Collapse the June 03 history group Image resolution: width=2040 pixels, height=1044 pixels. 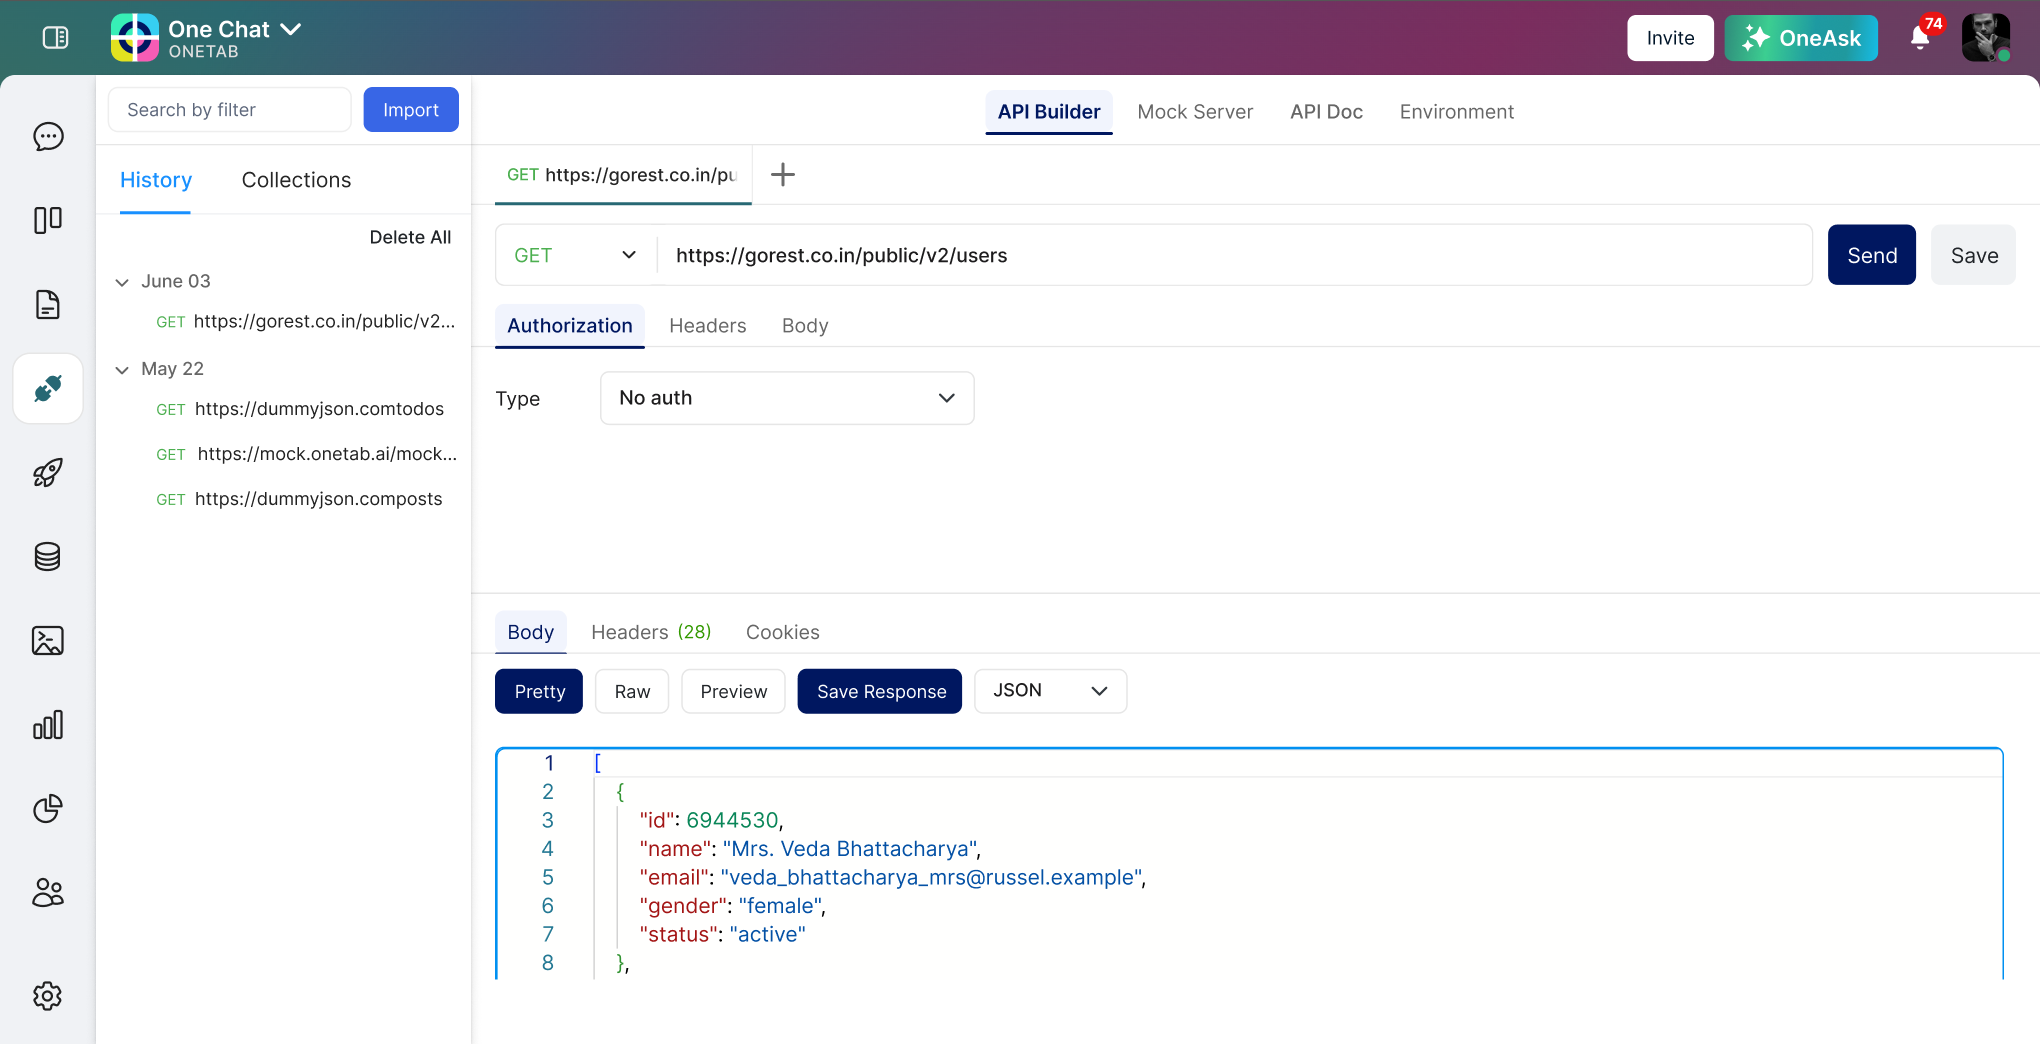(122, 281)
